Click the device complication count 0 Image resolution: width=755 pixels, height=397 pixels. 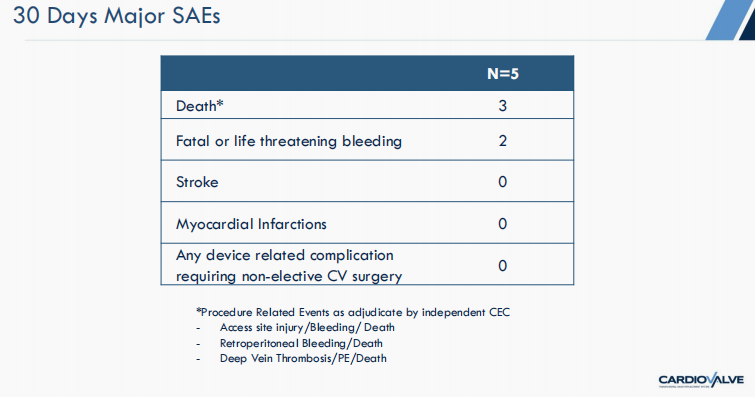503,265
